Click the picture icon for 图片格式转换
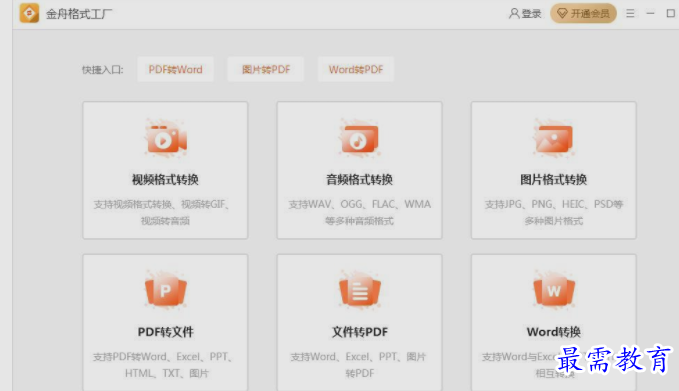Image resolution: width=679 pixels, height=391 pixels. point(553,139)
